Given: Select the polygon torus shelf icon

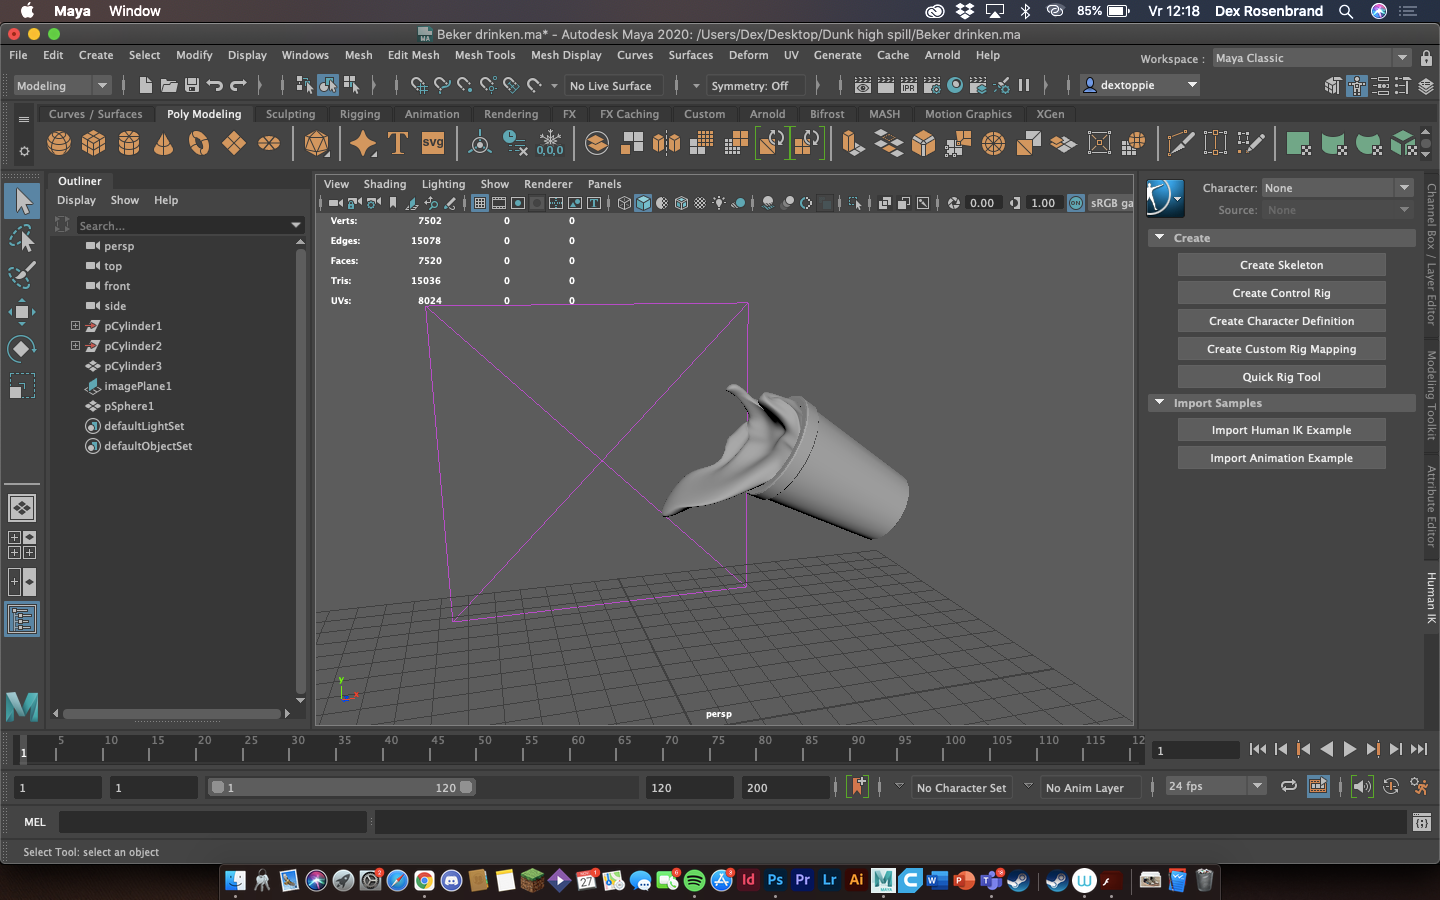Looking at the screenshot, I should (199, 144).
